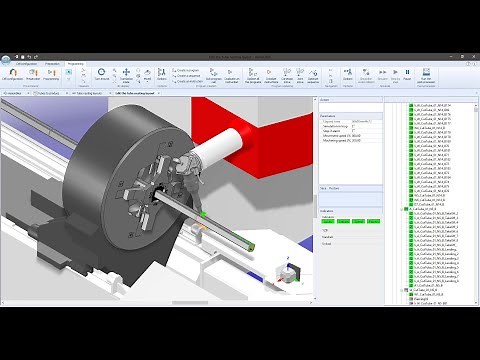This screenshot has width=480, height=360.
Task: Open the Cell configuration environment button
Action: (13, 75)
